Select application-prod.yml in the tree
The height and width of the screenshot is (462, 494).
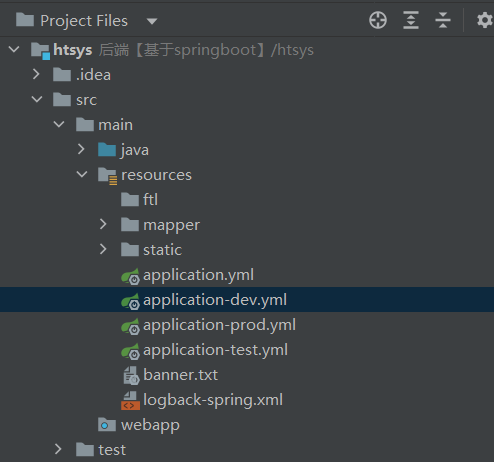point(219,325)
